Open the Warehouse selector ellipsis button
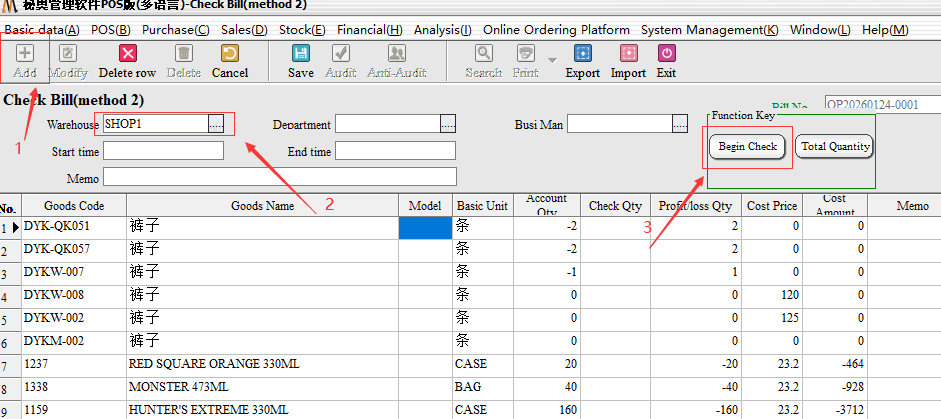Screen dimensions: 941x419 point(216,124)
